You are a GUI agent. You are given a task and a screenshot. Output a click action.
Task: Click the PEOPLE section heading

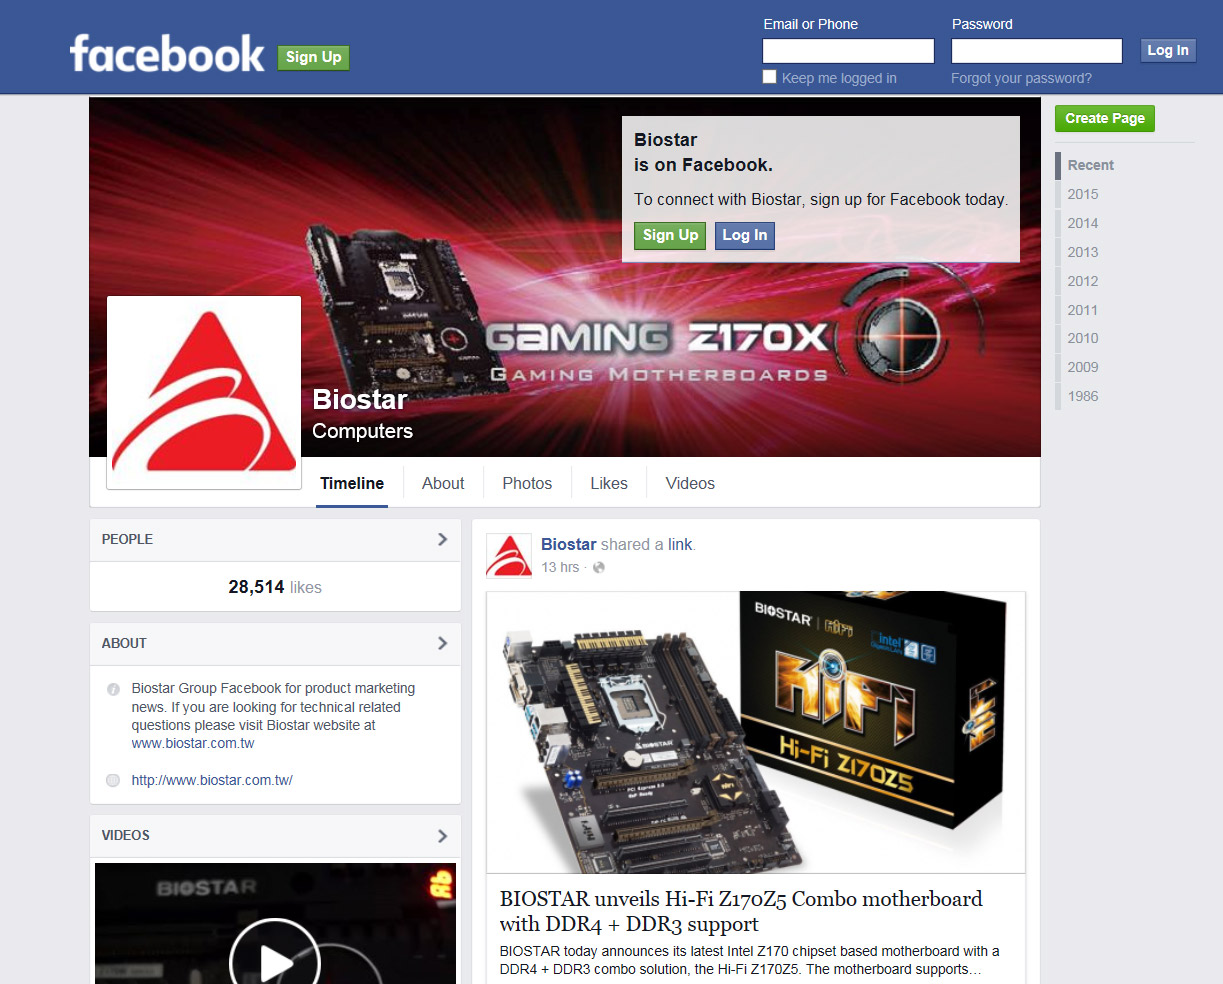point(127,540)
